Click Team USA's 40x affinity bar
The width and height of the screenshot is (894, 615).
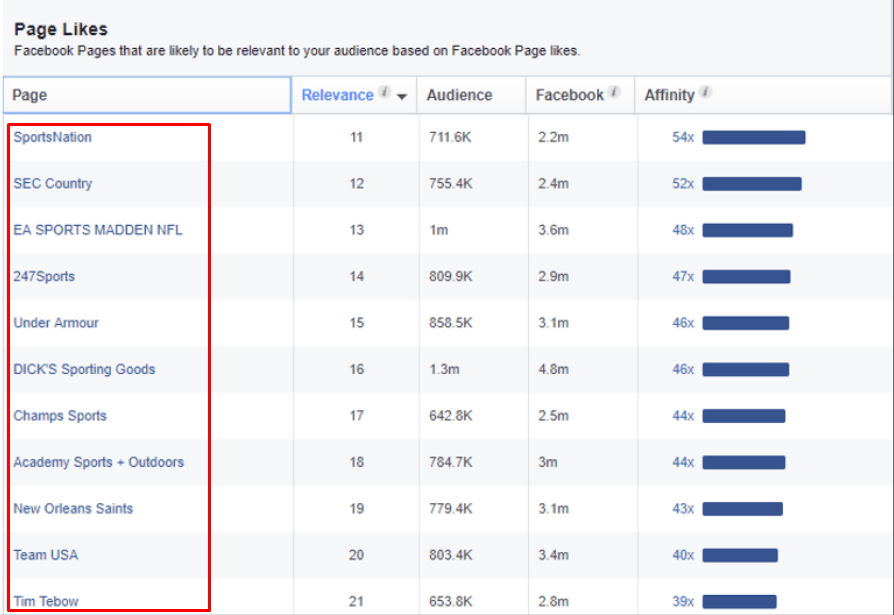tap(740, 555)
